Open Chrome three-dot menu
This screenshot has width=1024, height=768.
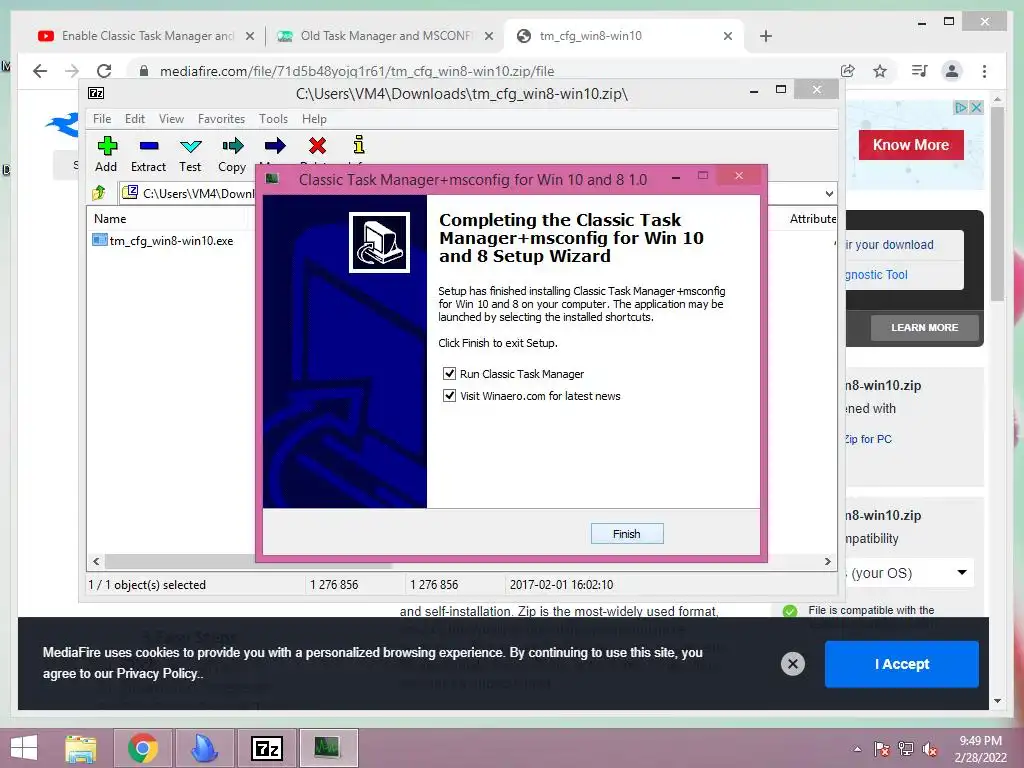point(984,71)
